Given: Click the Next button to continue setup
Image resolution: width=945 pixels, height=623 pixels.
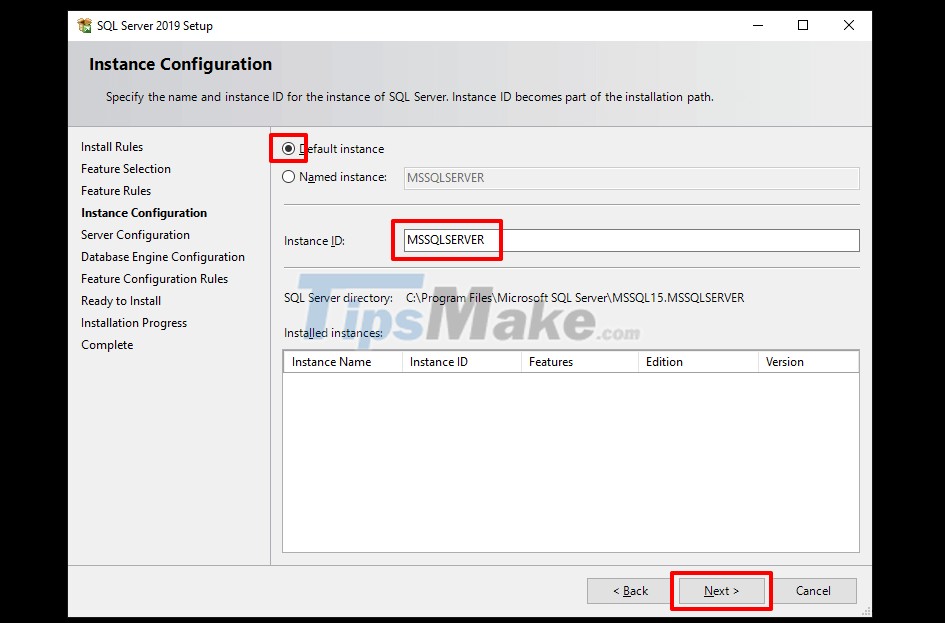Looking at the screenshot, I should 721,590.
